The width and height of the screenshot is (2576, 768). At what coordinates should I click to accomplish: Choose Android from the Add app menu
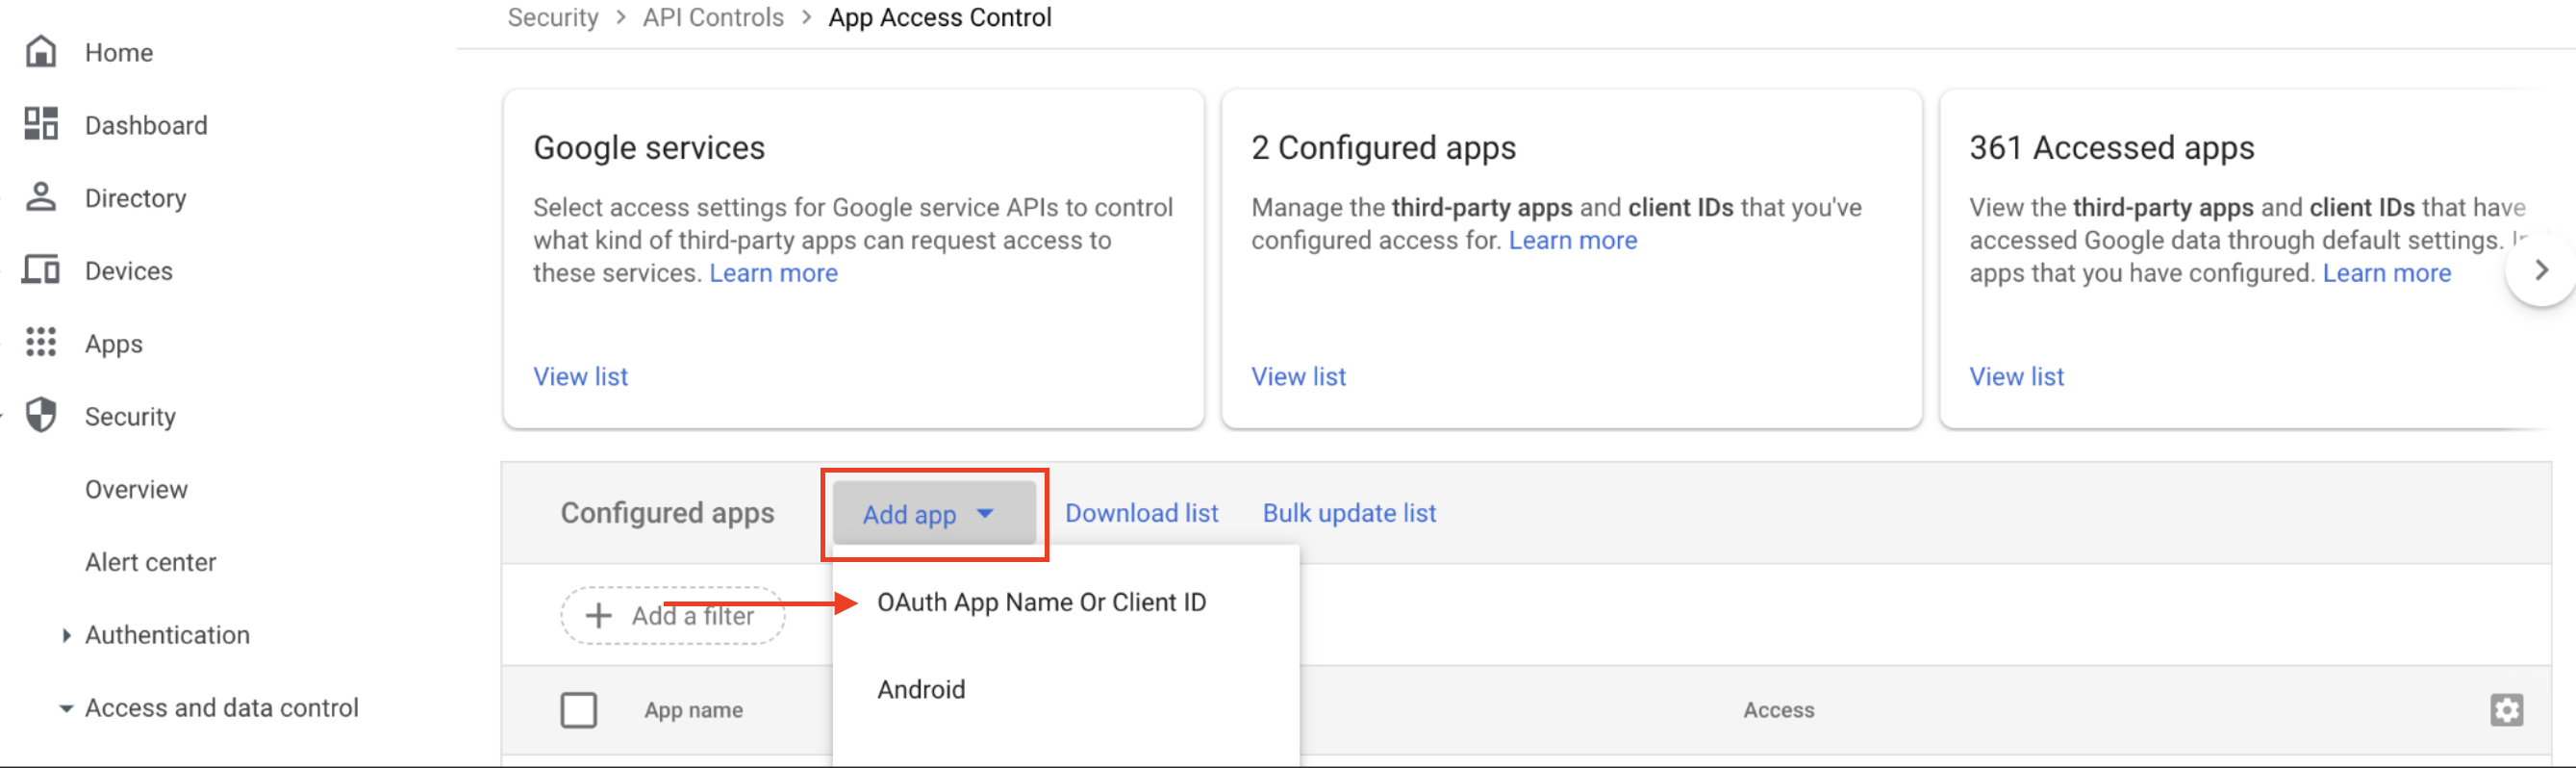[x=921, y=689]
